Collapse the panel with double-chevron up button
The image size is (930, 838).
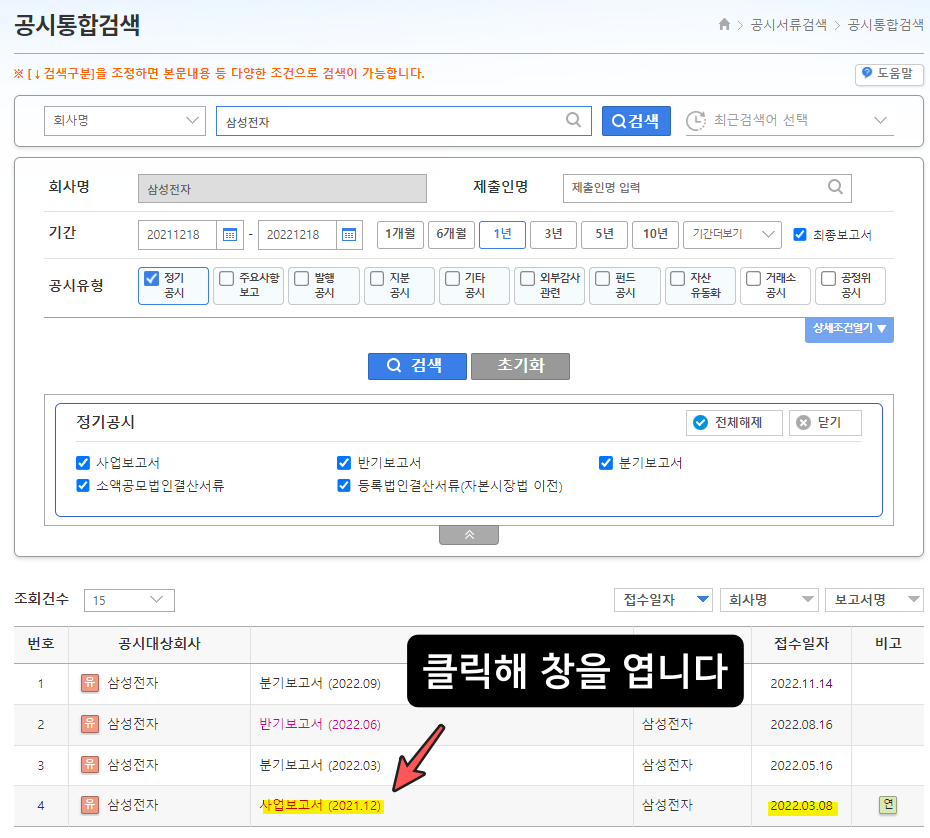click(469, 535)
